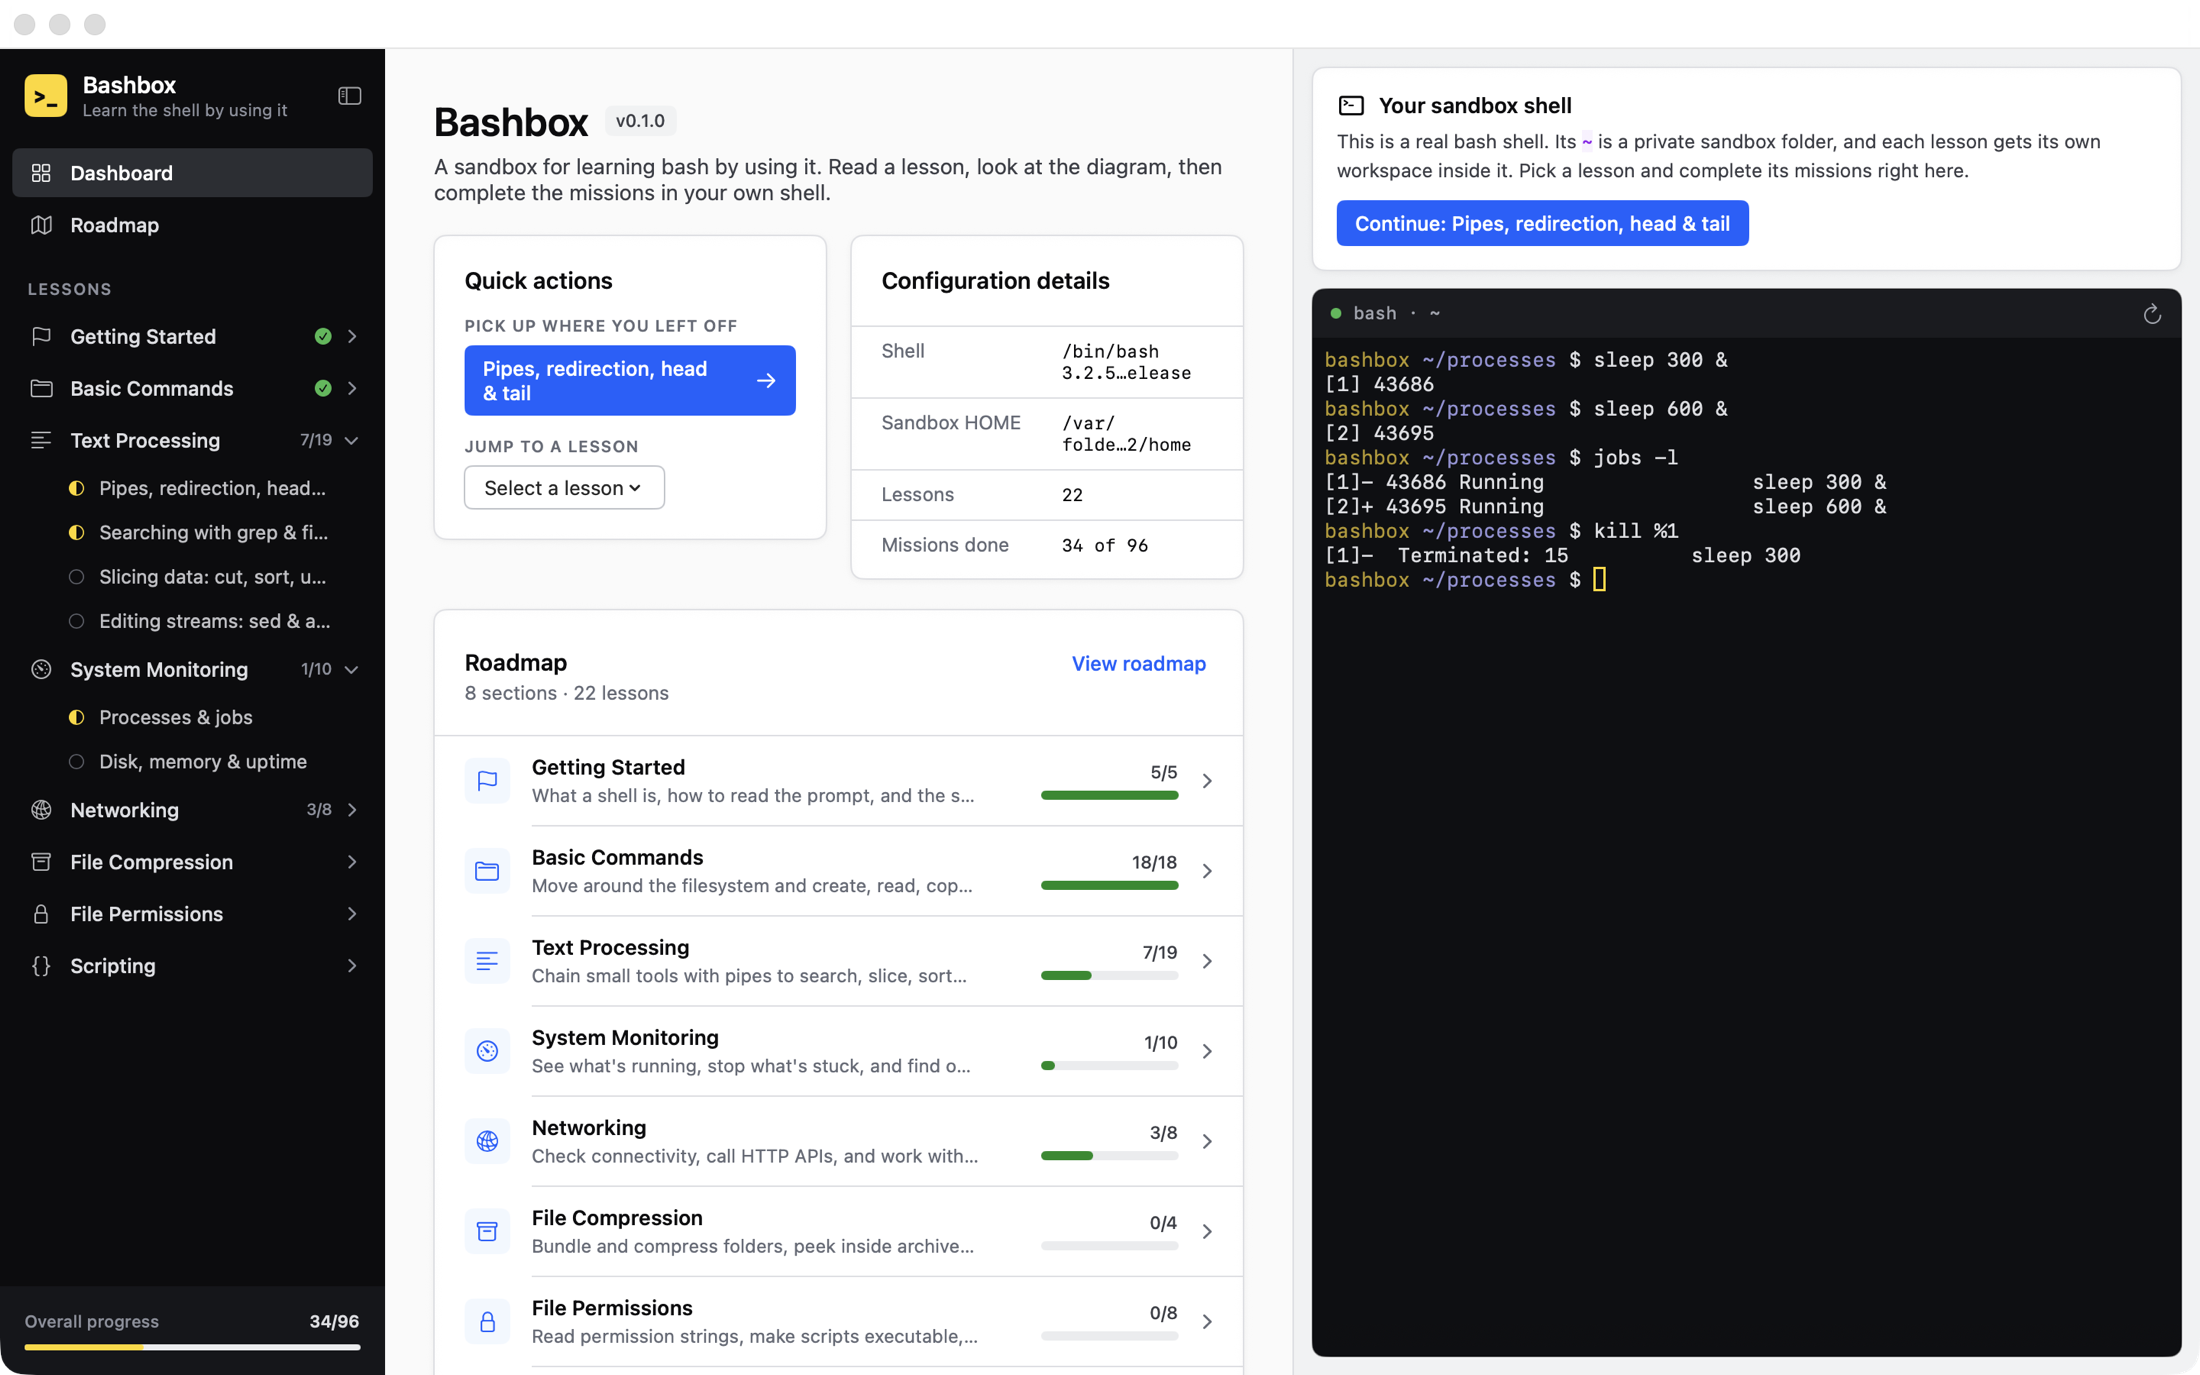
Task: Click the Text Processing 7/19 progress bar
Action: tap(1109, 975)
